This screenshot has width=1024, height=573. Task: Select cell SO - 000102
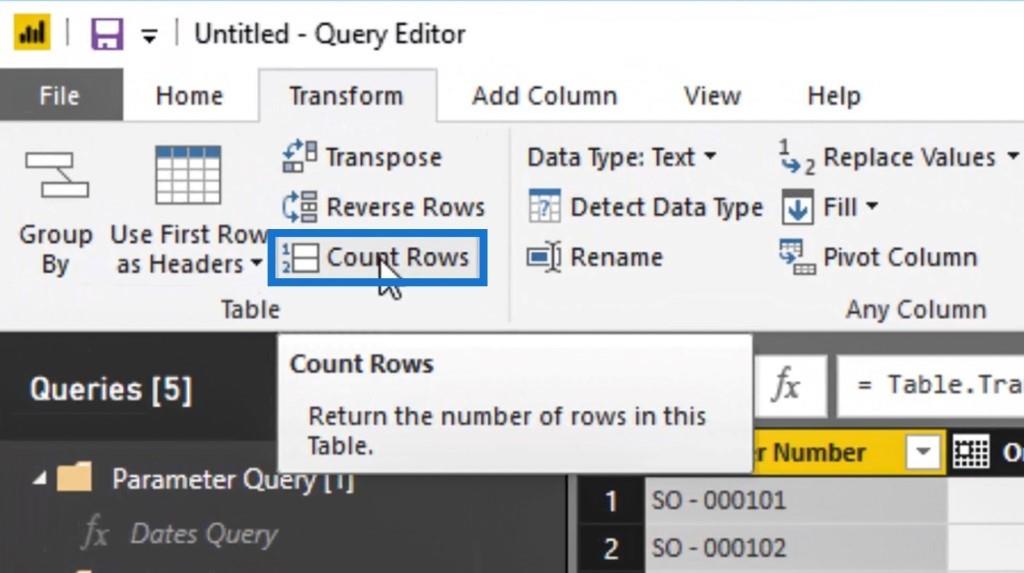795,548
